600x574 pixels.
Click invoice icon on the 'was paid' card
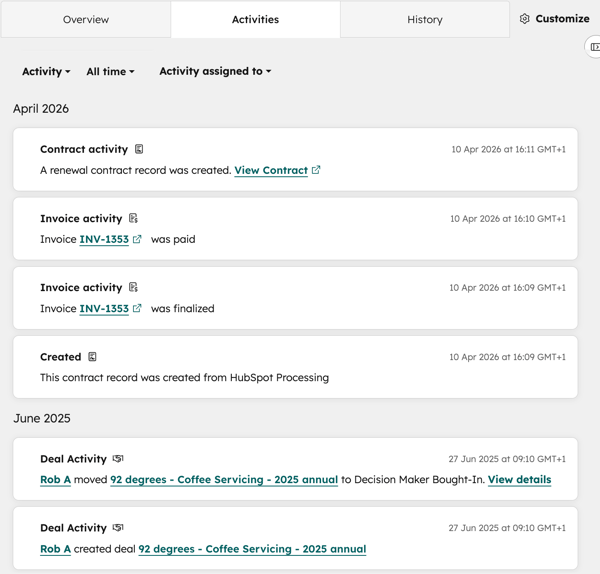pos(133,218)
